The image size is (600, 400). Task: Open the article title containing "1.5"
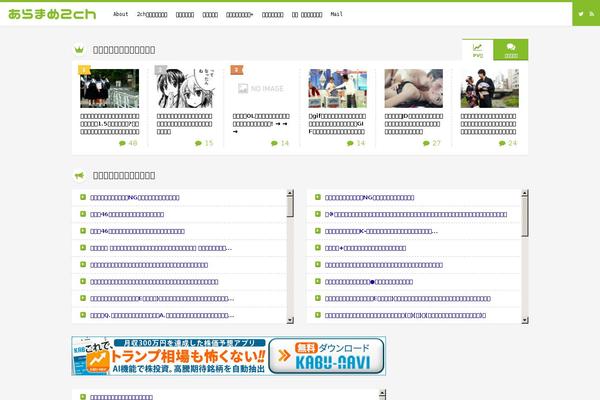click(109, 124)
